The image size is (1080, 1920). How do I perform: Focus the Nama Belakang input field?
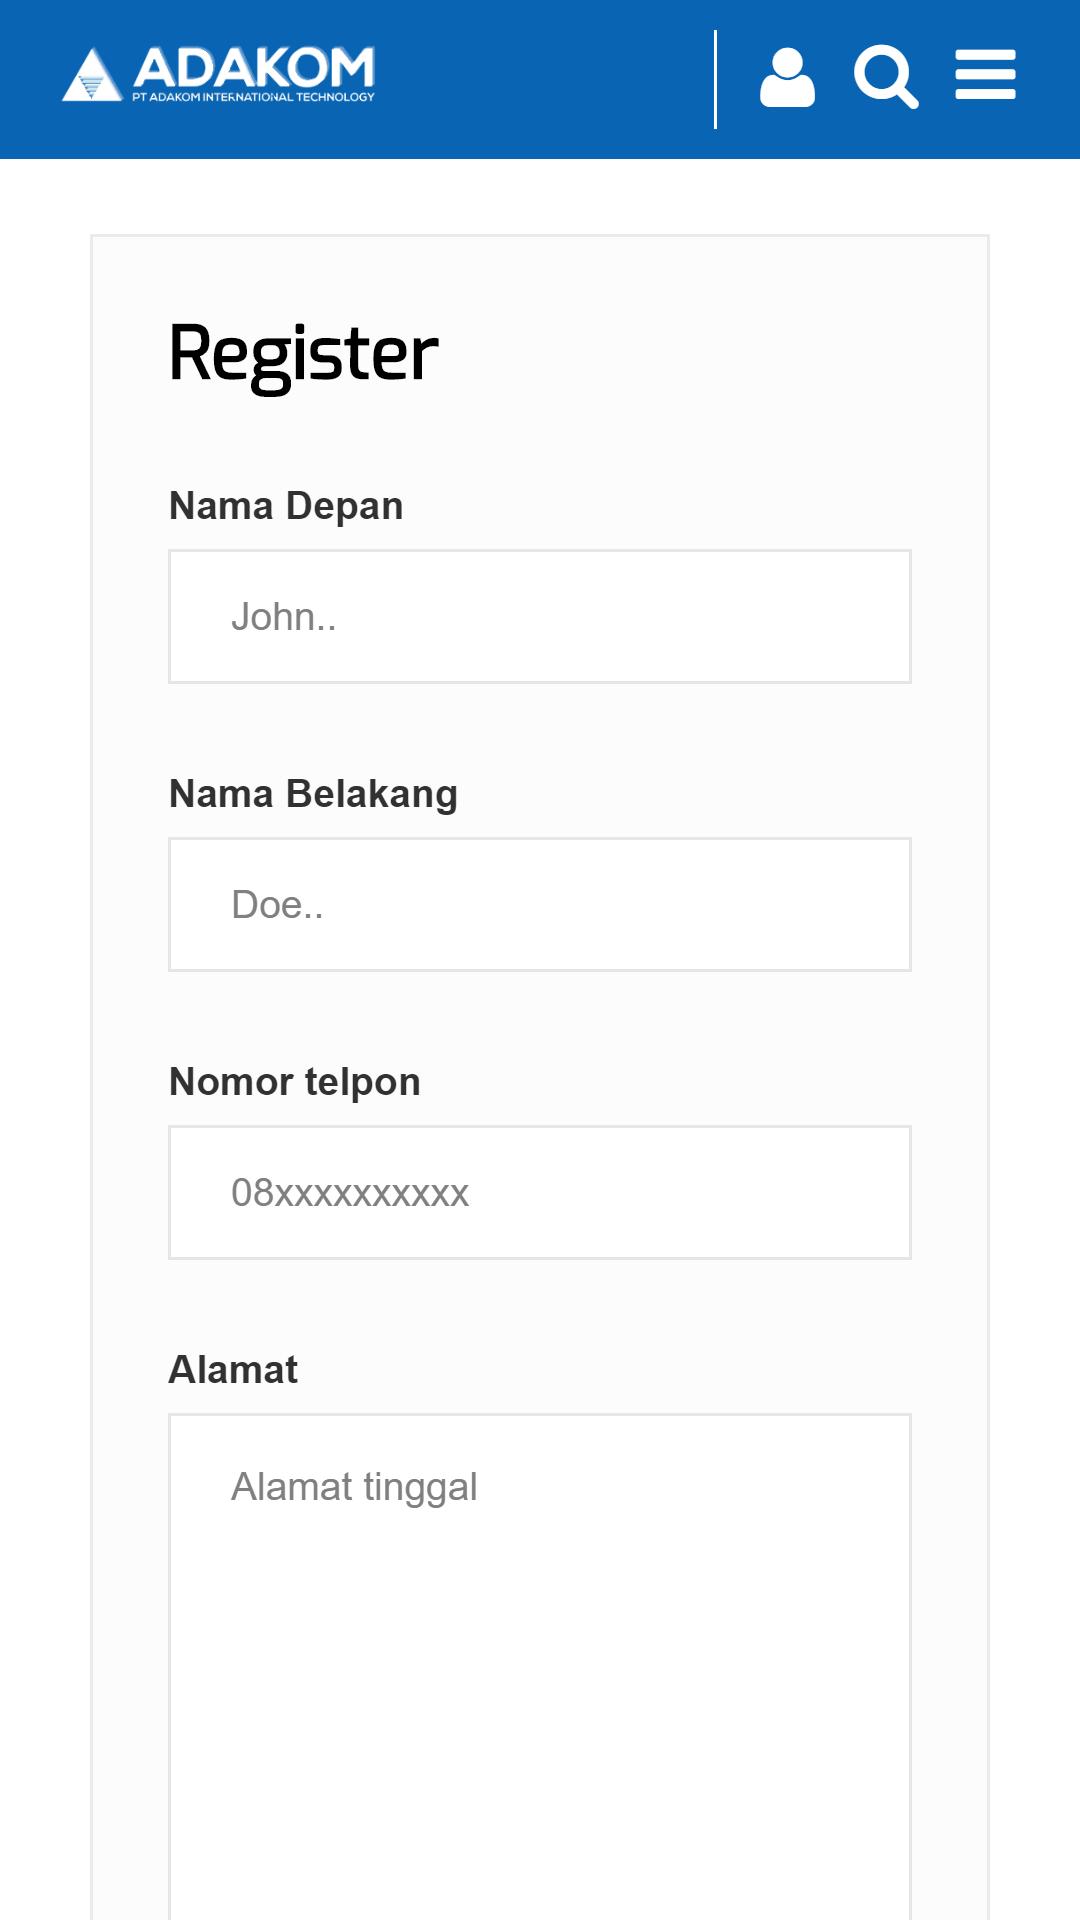[x=540, y=904]
